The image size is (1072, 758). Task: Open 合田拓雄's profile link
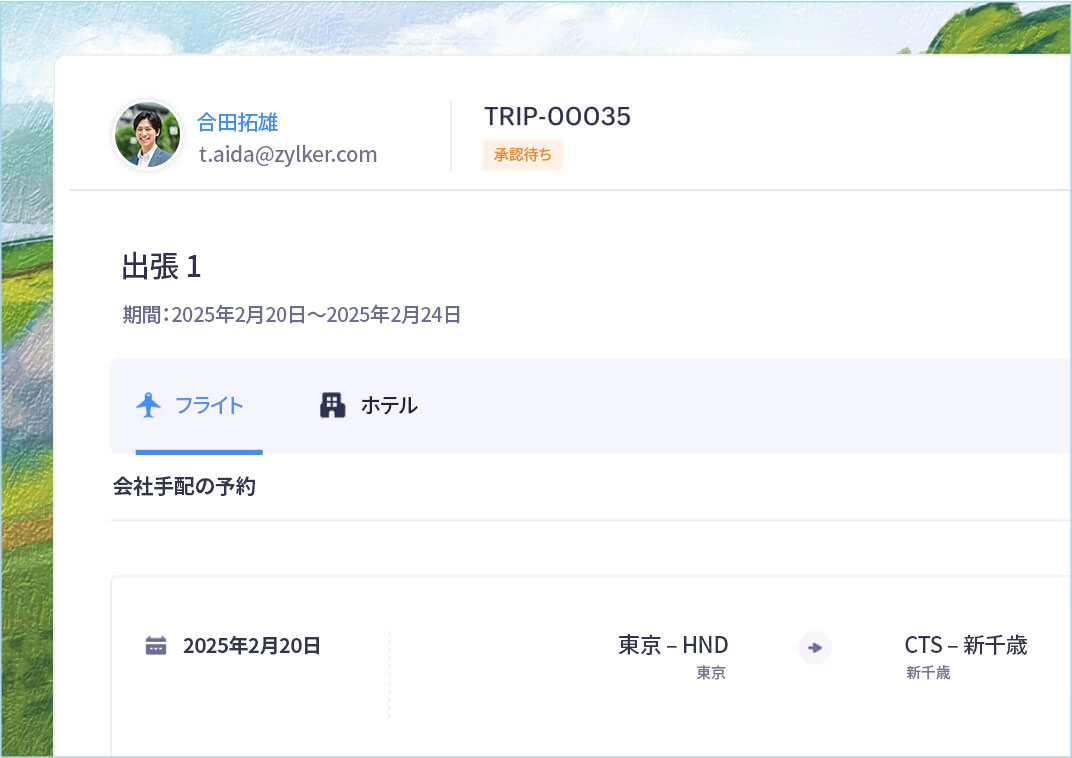click(236, 122)
